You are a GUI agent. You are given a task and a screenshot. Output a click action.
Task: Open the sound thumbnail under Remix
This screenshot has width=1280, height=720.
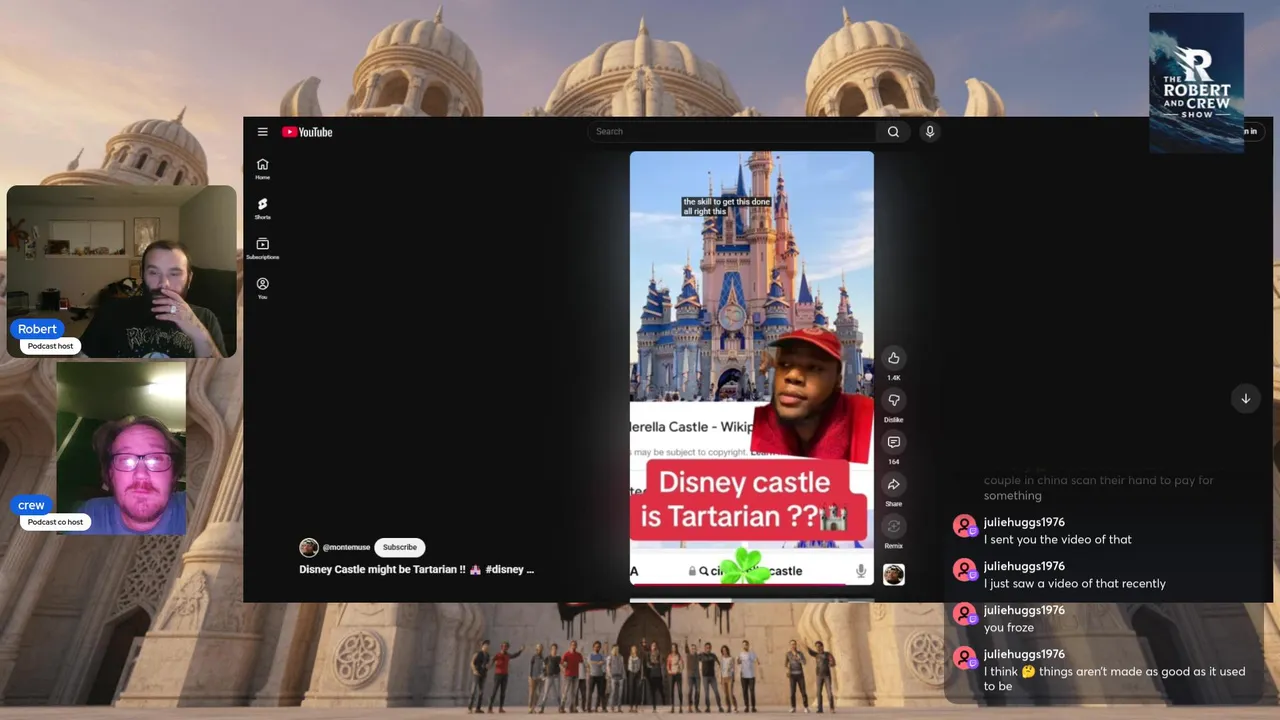point(893,574)
